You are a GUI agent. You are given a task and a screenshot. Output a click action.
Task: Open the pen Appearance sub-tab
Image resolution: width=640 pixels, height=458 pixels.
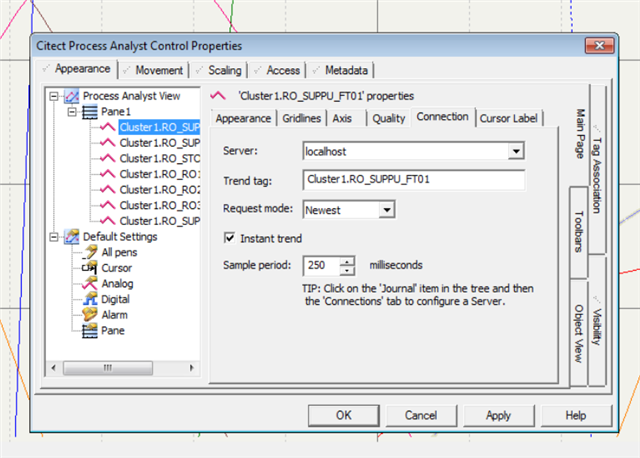(x=243, y=118)
